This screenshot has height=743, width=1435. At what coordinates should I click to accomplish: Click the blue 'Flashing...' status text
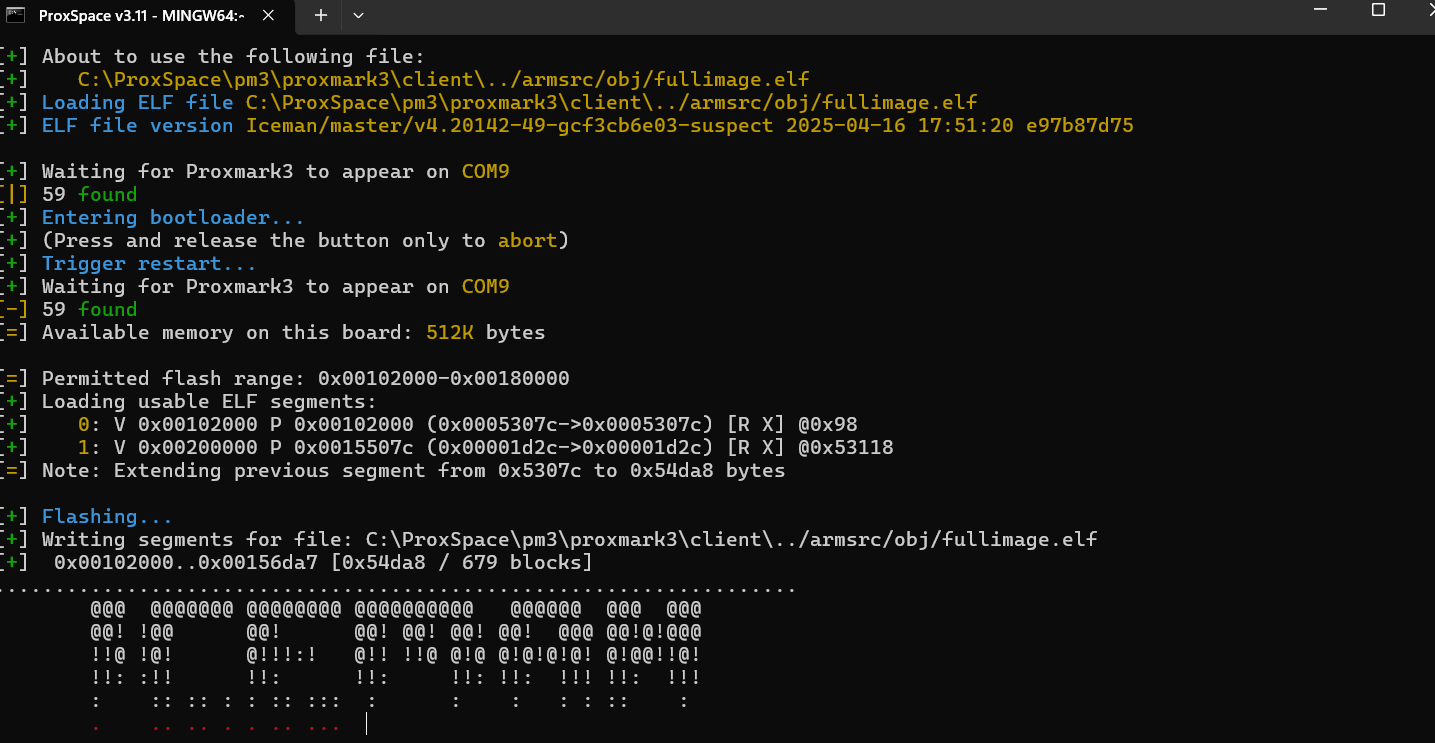[107, 517]
